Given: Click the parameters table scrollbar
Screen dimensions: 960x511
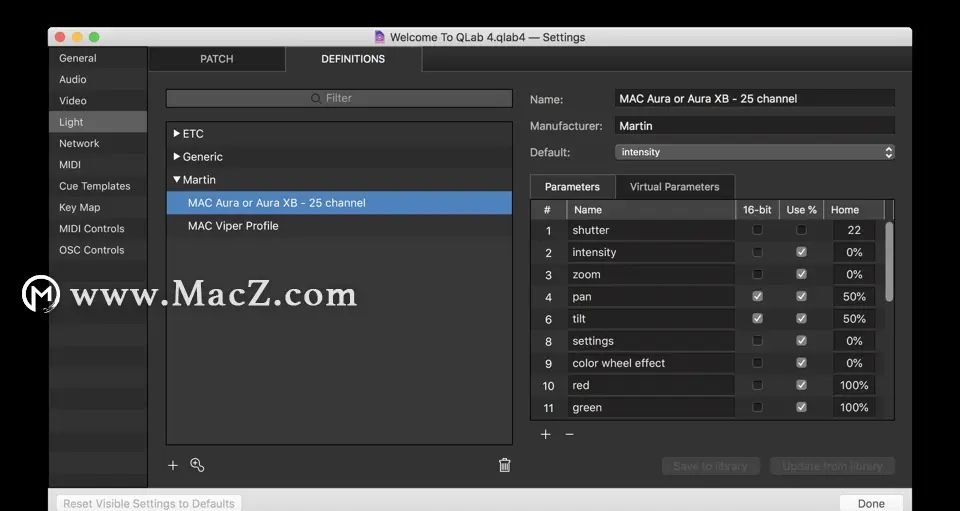Looking at the screenshot, I should (x=889, y=261).
